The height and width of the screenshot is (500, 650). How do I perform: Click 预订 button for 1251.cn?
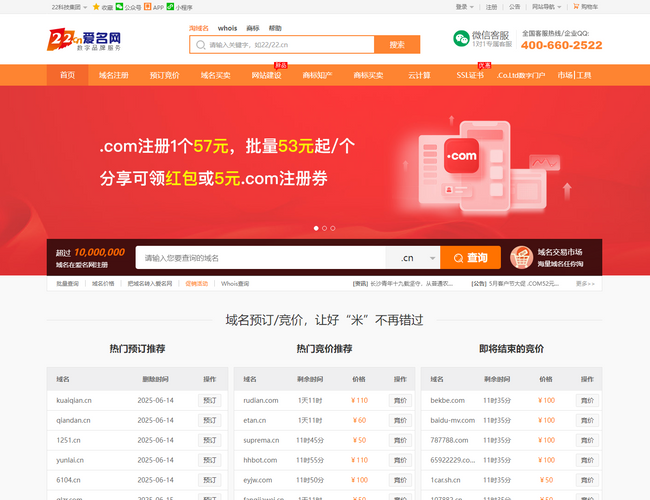[210, 440]
